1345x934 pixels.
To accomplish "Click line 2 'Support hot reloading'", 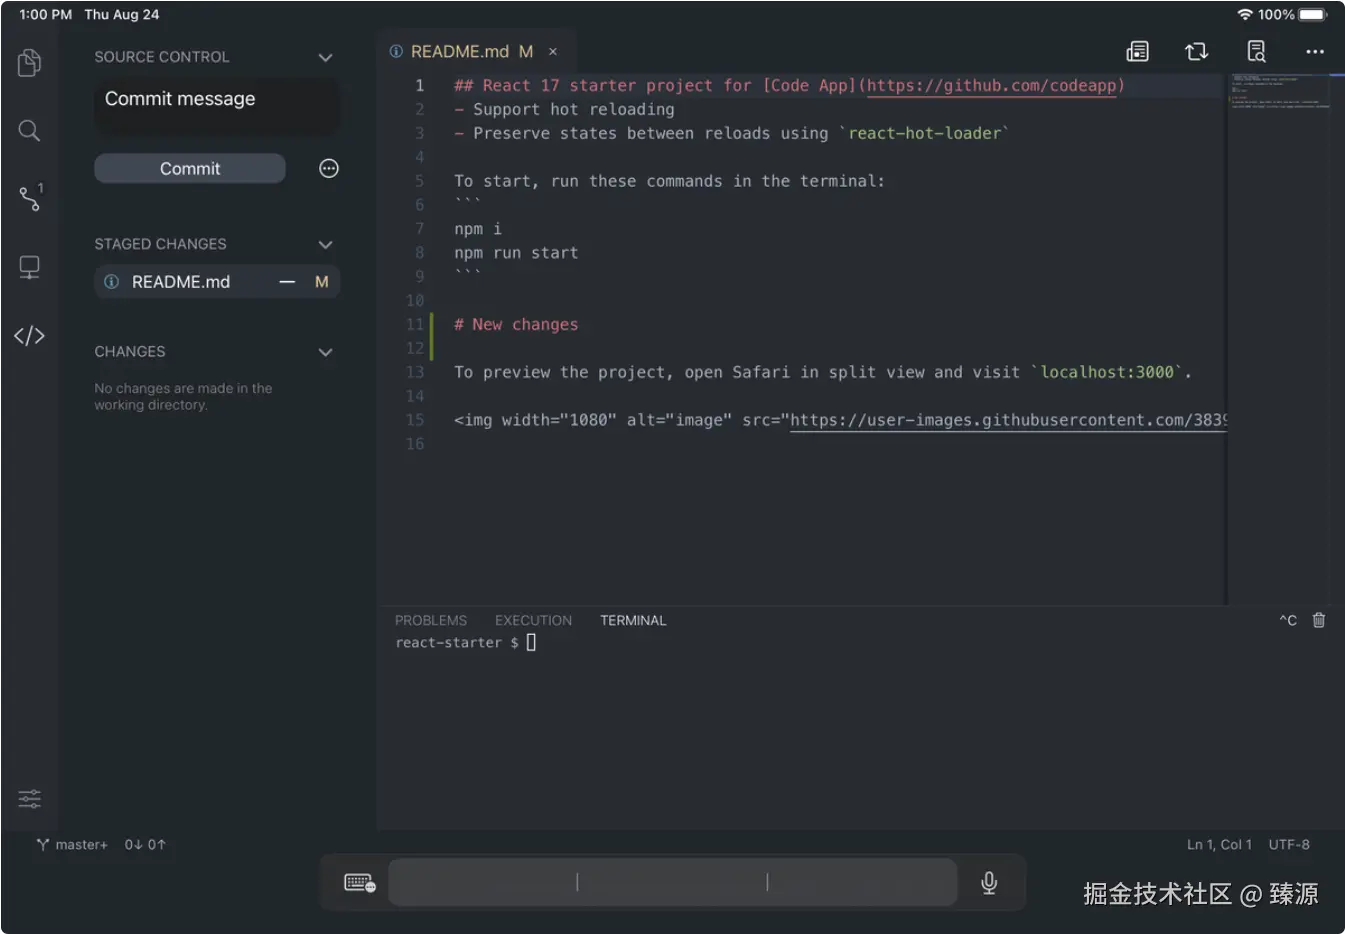I will (x=574, y=110).
